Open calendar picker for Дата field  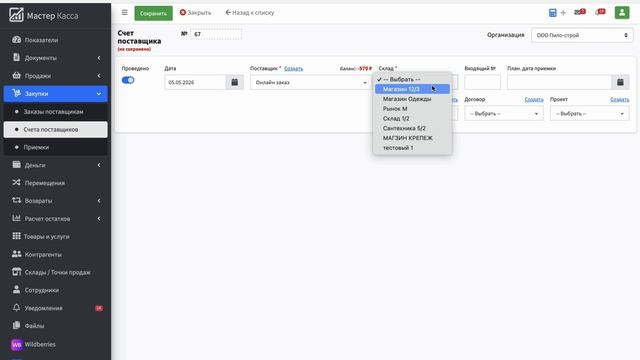coord(235,82)
